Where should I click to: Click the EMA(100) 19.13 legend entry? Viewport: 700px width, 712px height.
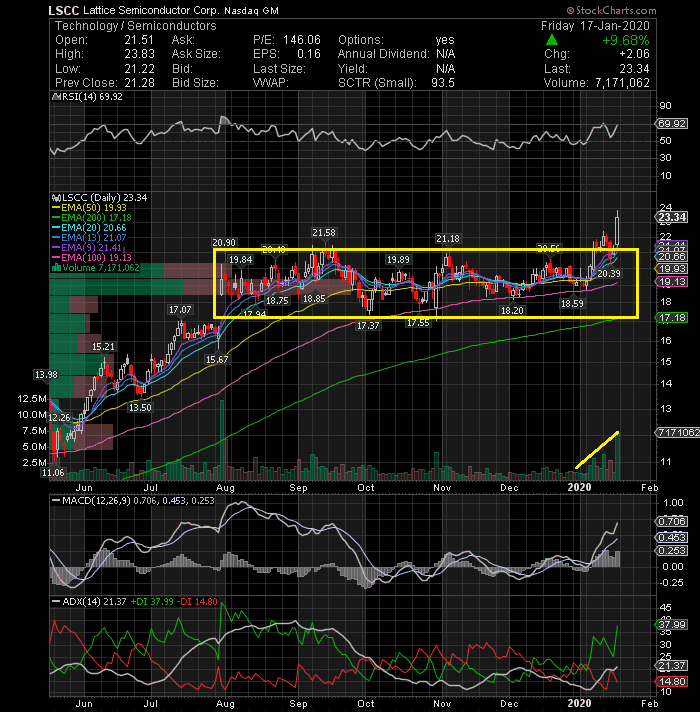(92, 257)
